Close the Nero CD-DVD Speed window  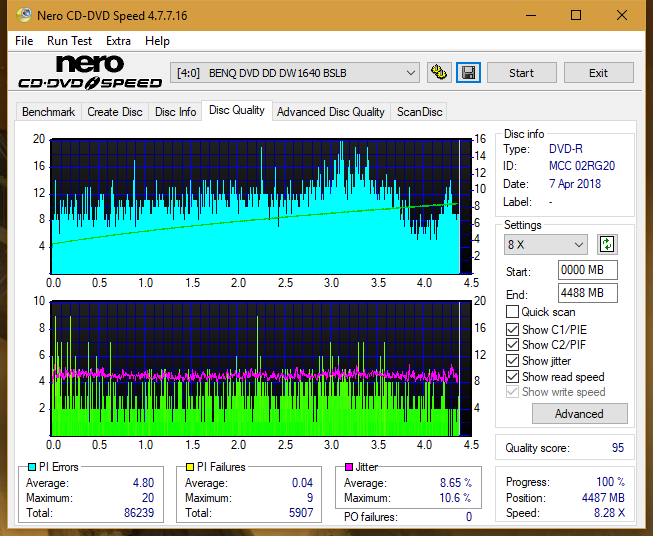pyautogui.click(x=622, y=16)
